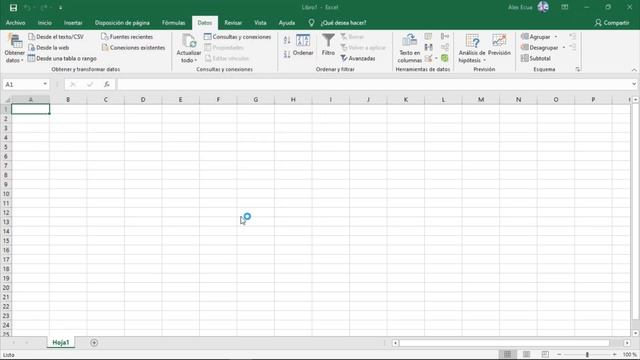Zoom in with the plus button

(615, 355)
